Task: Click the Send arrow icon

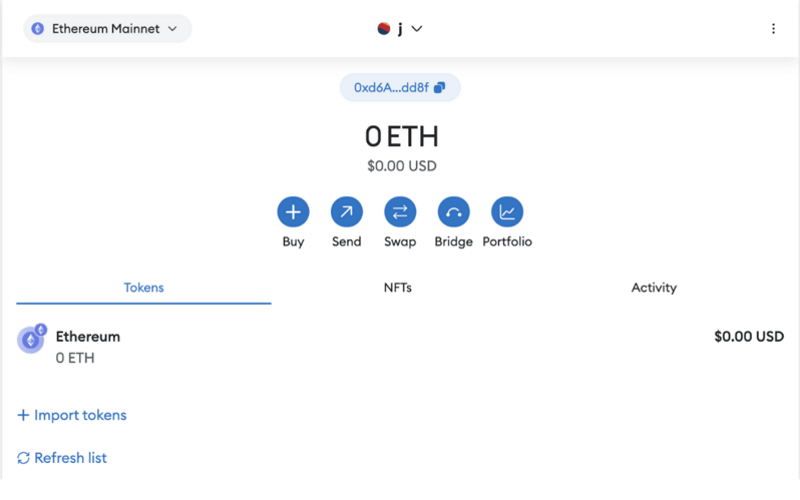Action: point(346,212)
